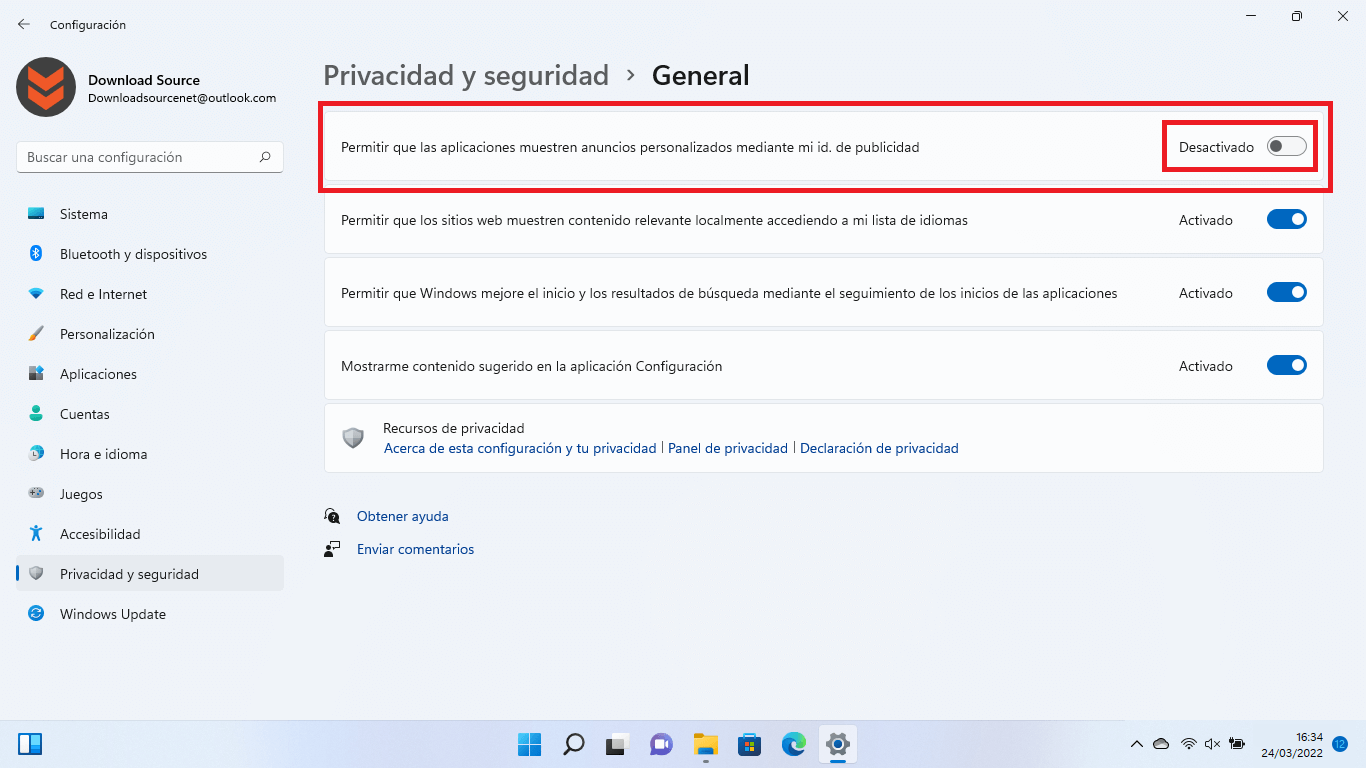Image resolution: width=1366 pixels, height=768 pixels.
Task: Click the Hora e idioma clock icon
Action: pos(36,454)
